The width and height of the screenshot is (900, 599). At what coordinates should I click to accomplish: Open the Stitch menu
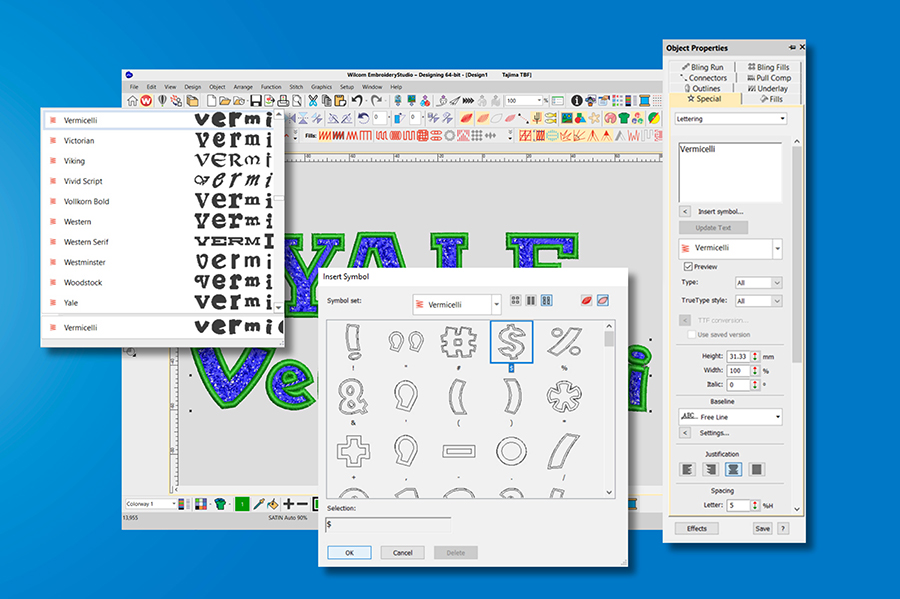tap(296, 87)
